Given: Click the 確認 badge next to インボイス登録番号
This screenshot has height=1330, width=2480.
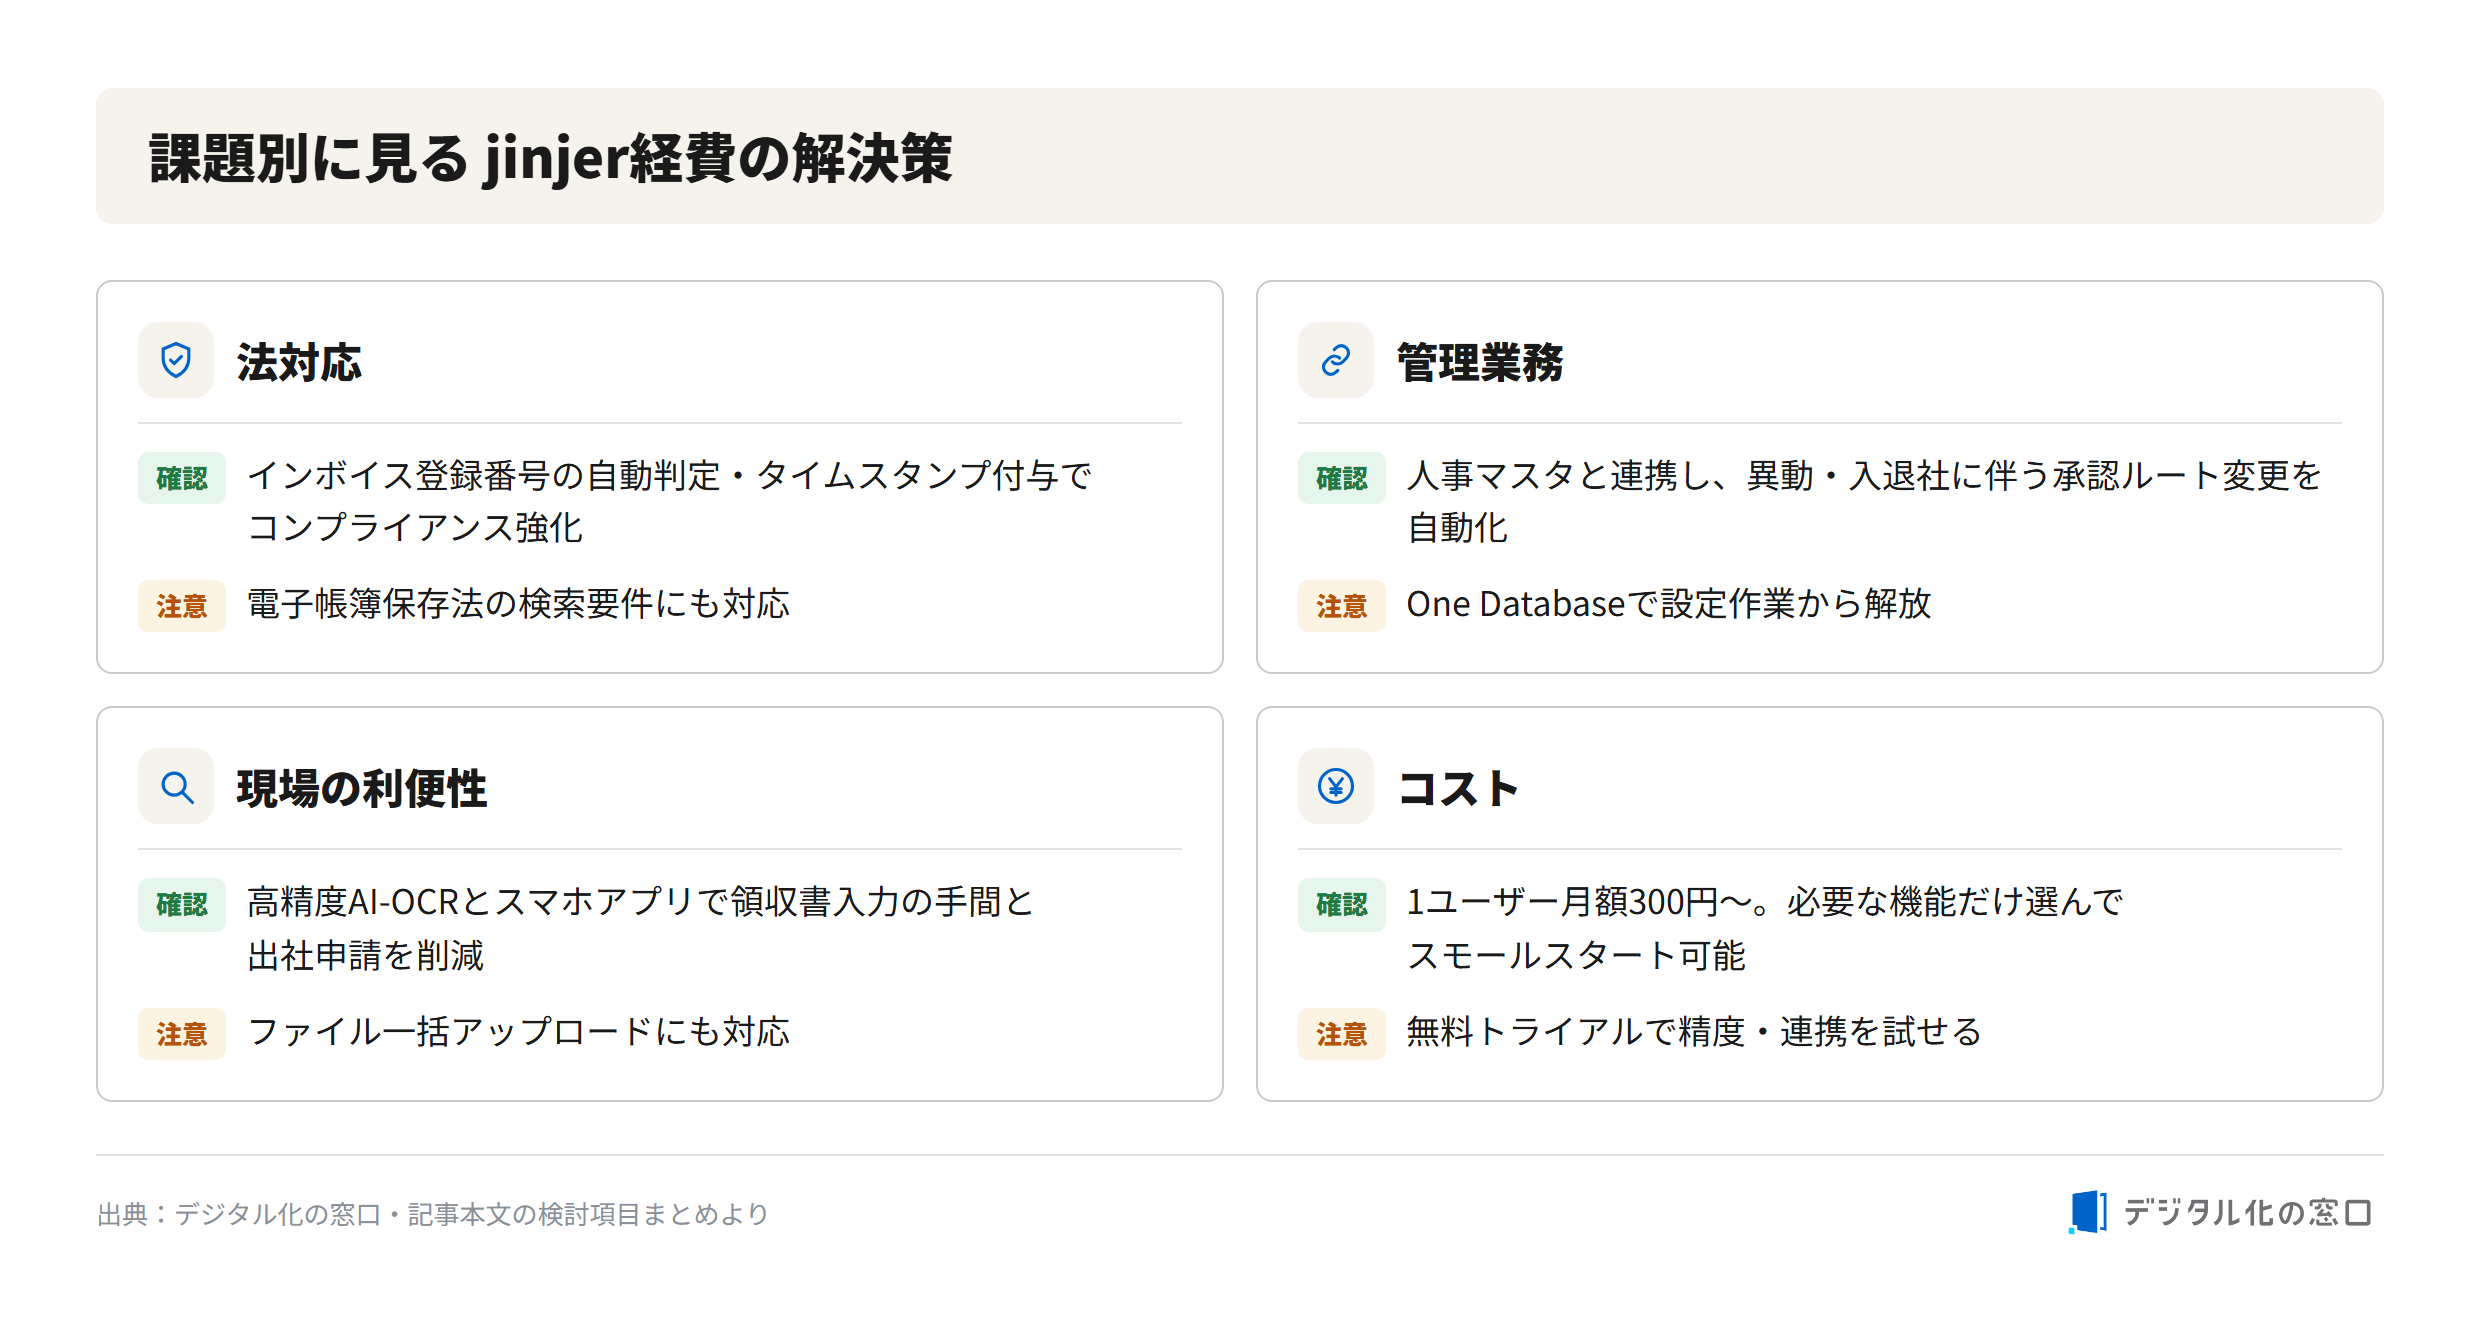Looking at the screenshot, I should (x=182, y=478).
